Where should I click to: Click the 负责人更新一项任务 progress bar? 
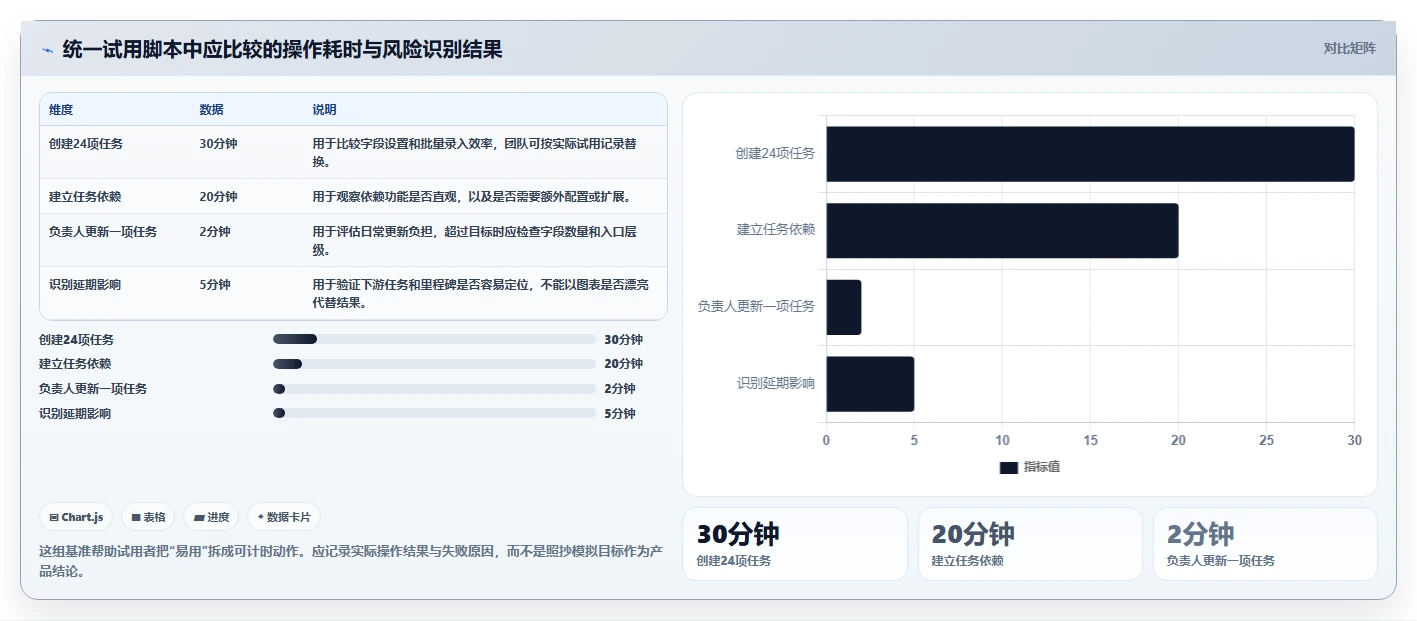coord(434,389)
